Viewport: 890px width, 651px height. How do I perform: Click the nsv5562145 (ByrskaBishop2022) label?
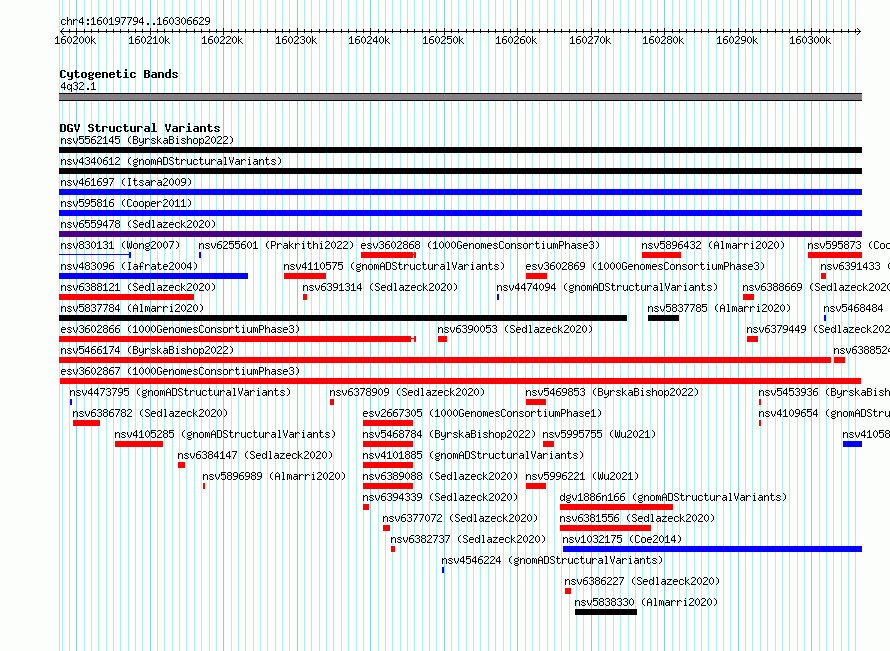147,140
